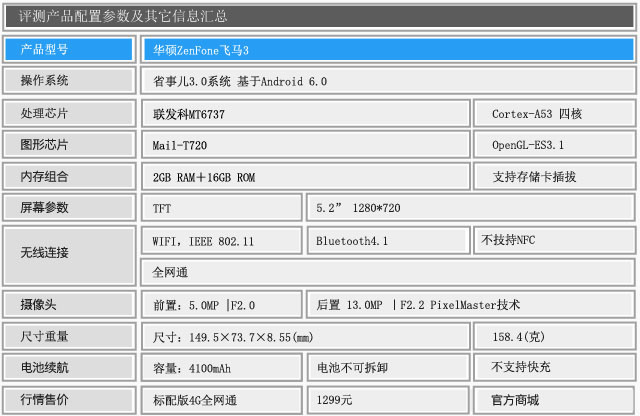
Task: Select the 尺寸重量 row label
Action: tap(69, 336)
